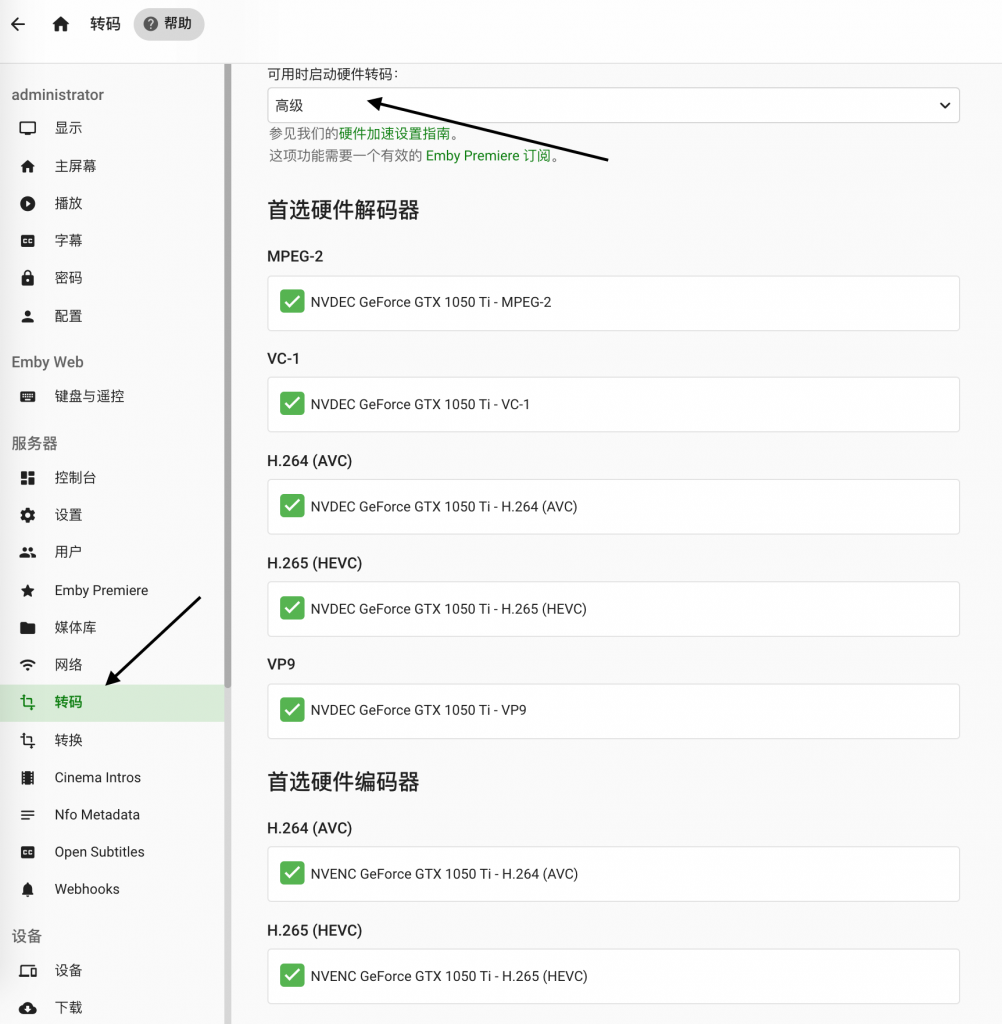The width and height of the screenshot is (1002, 1024).
Task: Click the 帮助 help button
Action: pyautogui.click(x=168, y=24)
